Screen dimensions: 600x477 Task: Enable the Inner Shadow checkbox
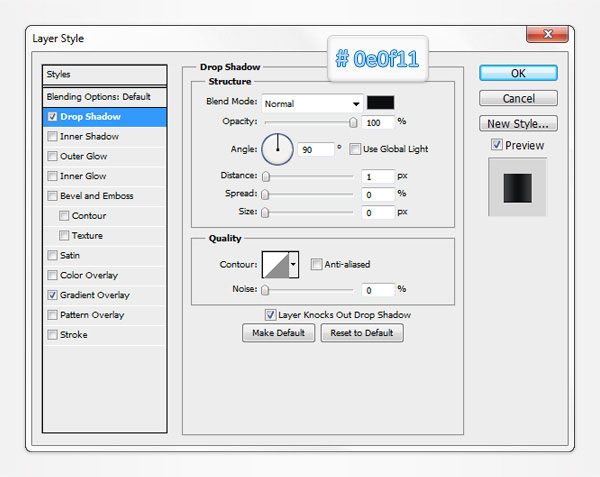[x=52, y=137]
